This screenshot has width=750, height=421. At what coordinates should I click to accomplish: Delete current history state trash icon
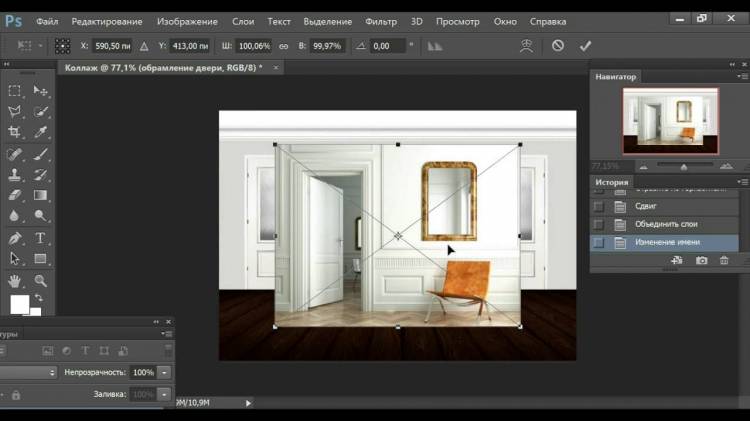(x=724, y=260)
